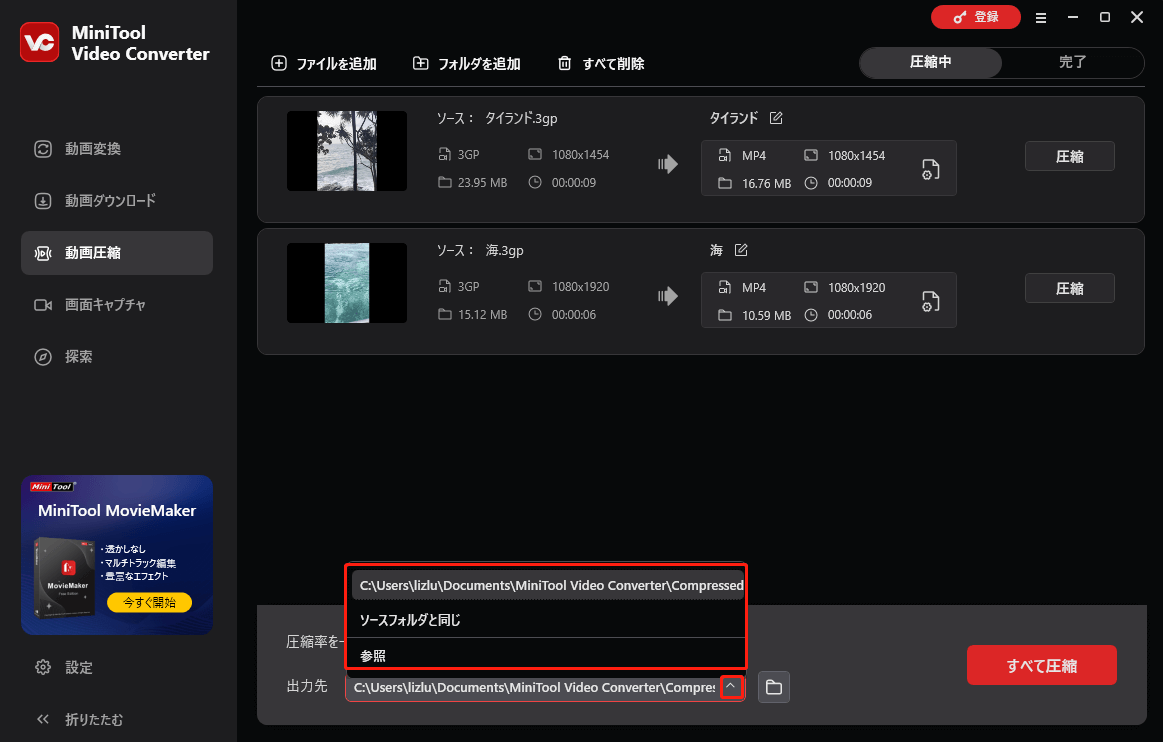Click the conversion arrow icon in タイランド row
The height and width of the screenshot is (742, 1163).
tap(668, 164)
